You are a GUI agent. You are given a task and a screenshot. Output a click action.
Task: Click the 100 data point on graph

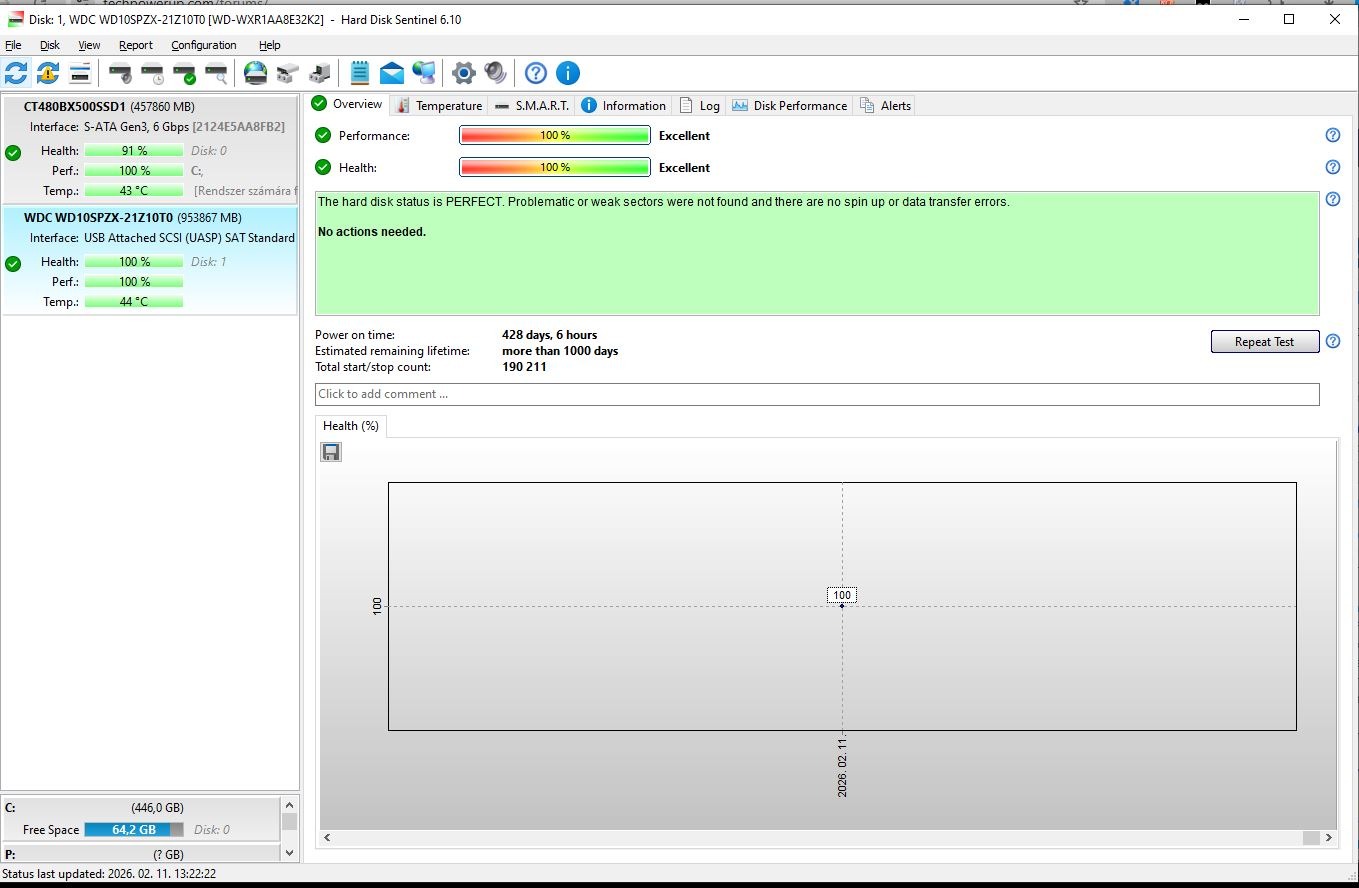[842, 606]
